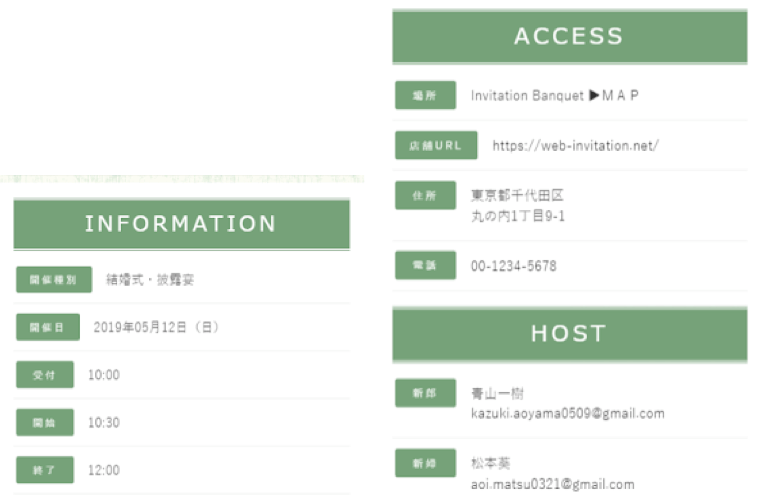Click the 店舗URL label badge
This screenshot has width=761, height=501.
click(436, 145)
